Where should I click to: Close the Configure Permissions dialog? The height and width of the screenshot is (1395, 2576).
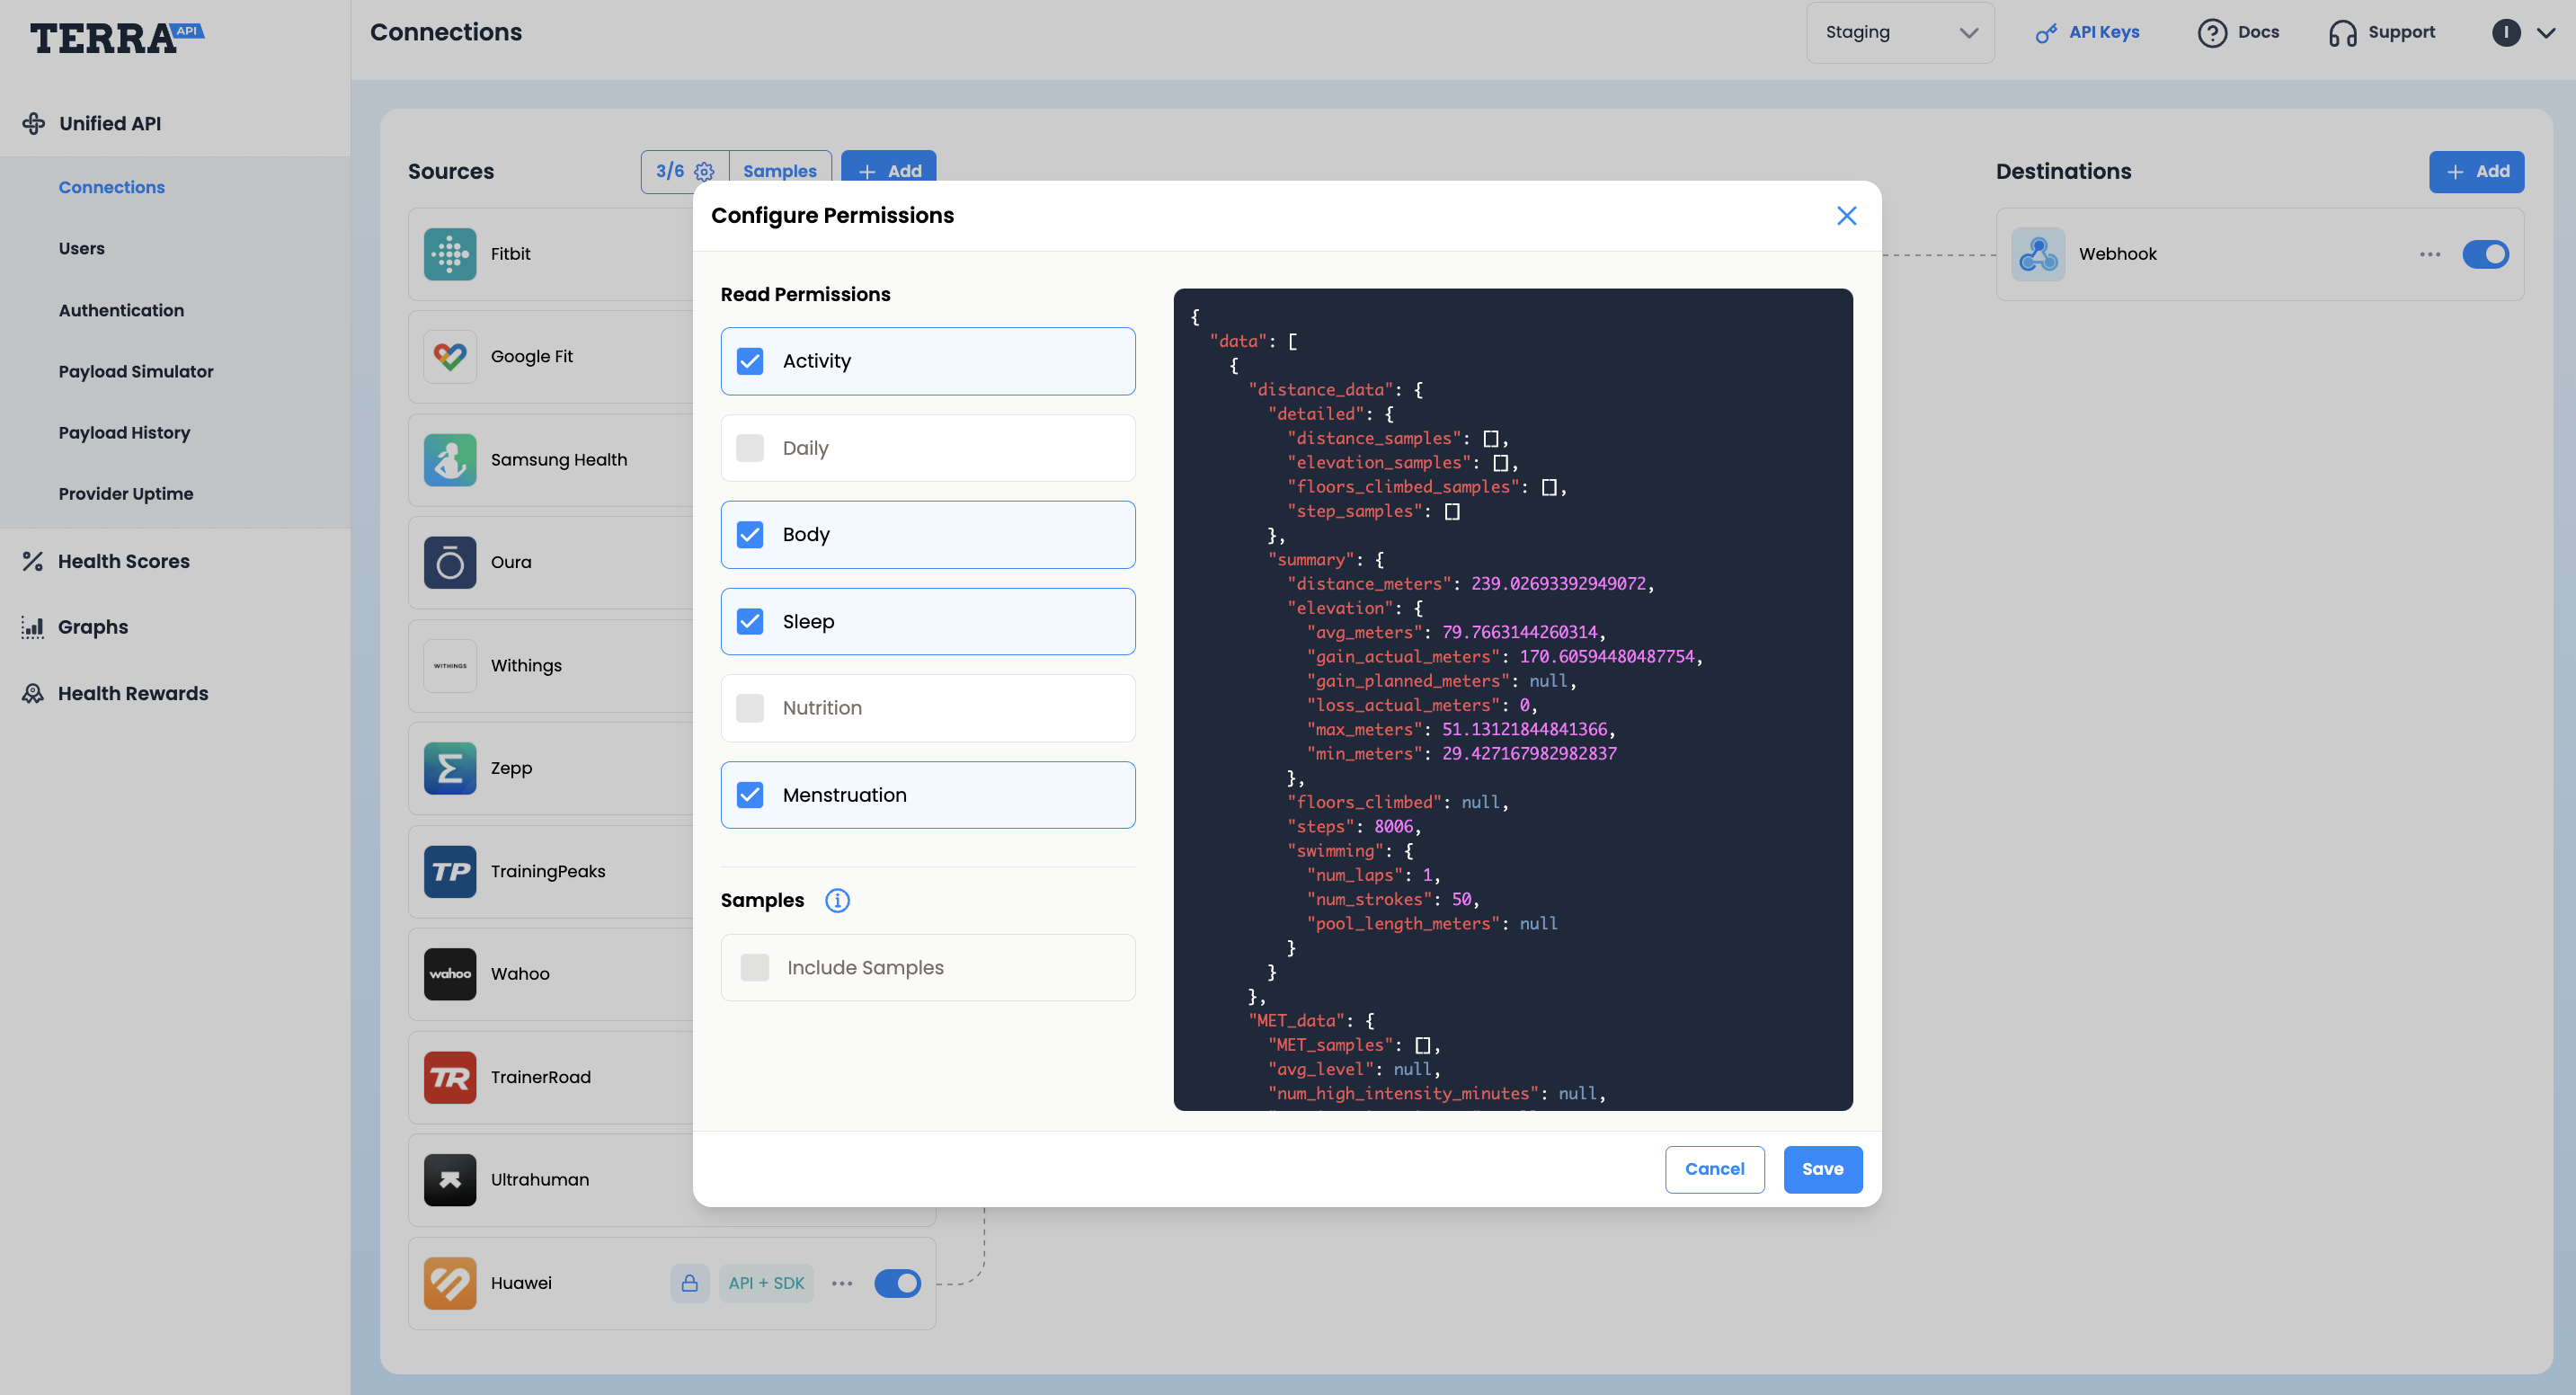click(1846, 216)
